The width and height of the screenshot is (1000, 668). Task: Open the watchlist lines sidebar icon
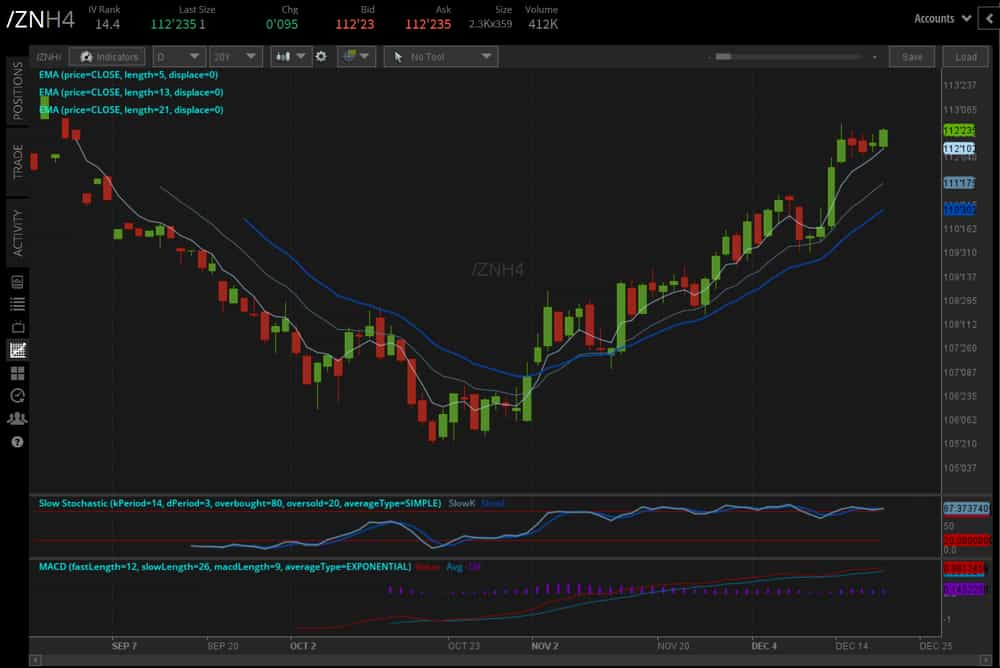[x=17, y=304]
